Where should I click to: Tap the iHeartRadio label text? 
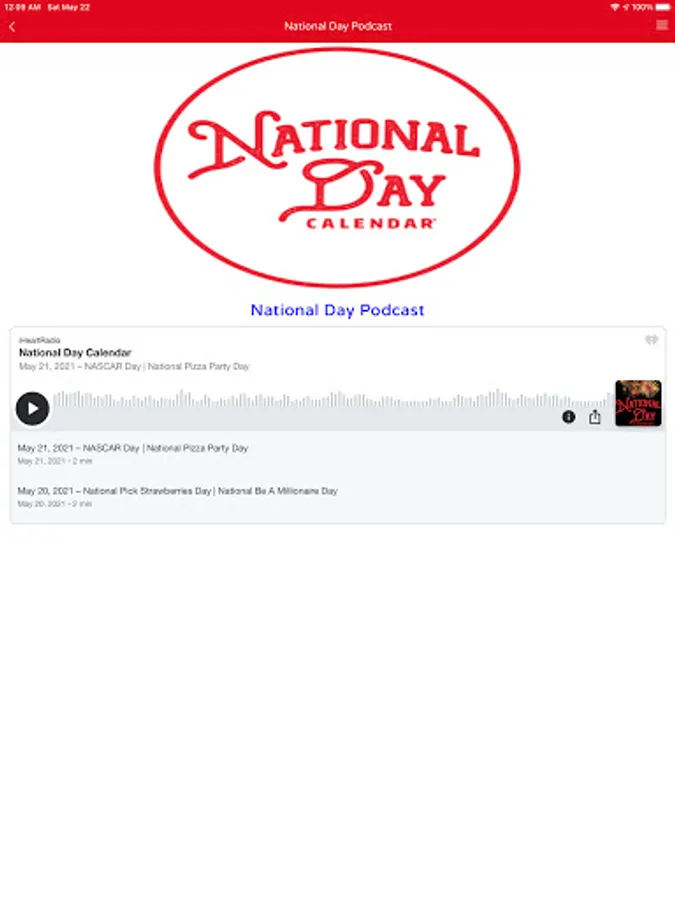[40, 340]
